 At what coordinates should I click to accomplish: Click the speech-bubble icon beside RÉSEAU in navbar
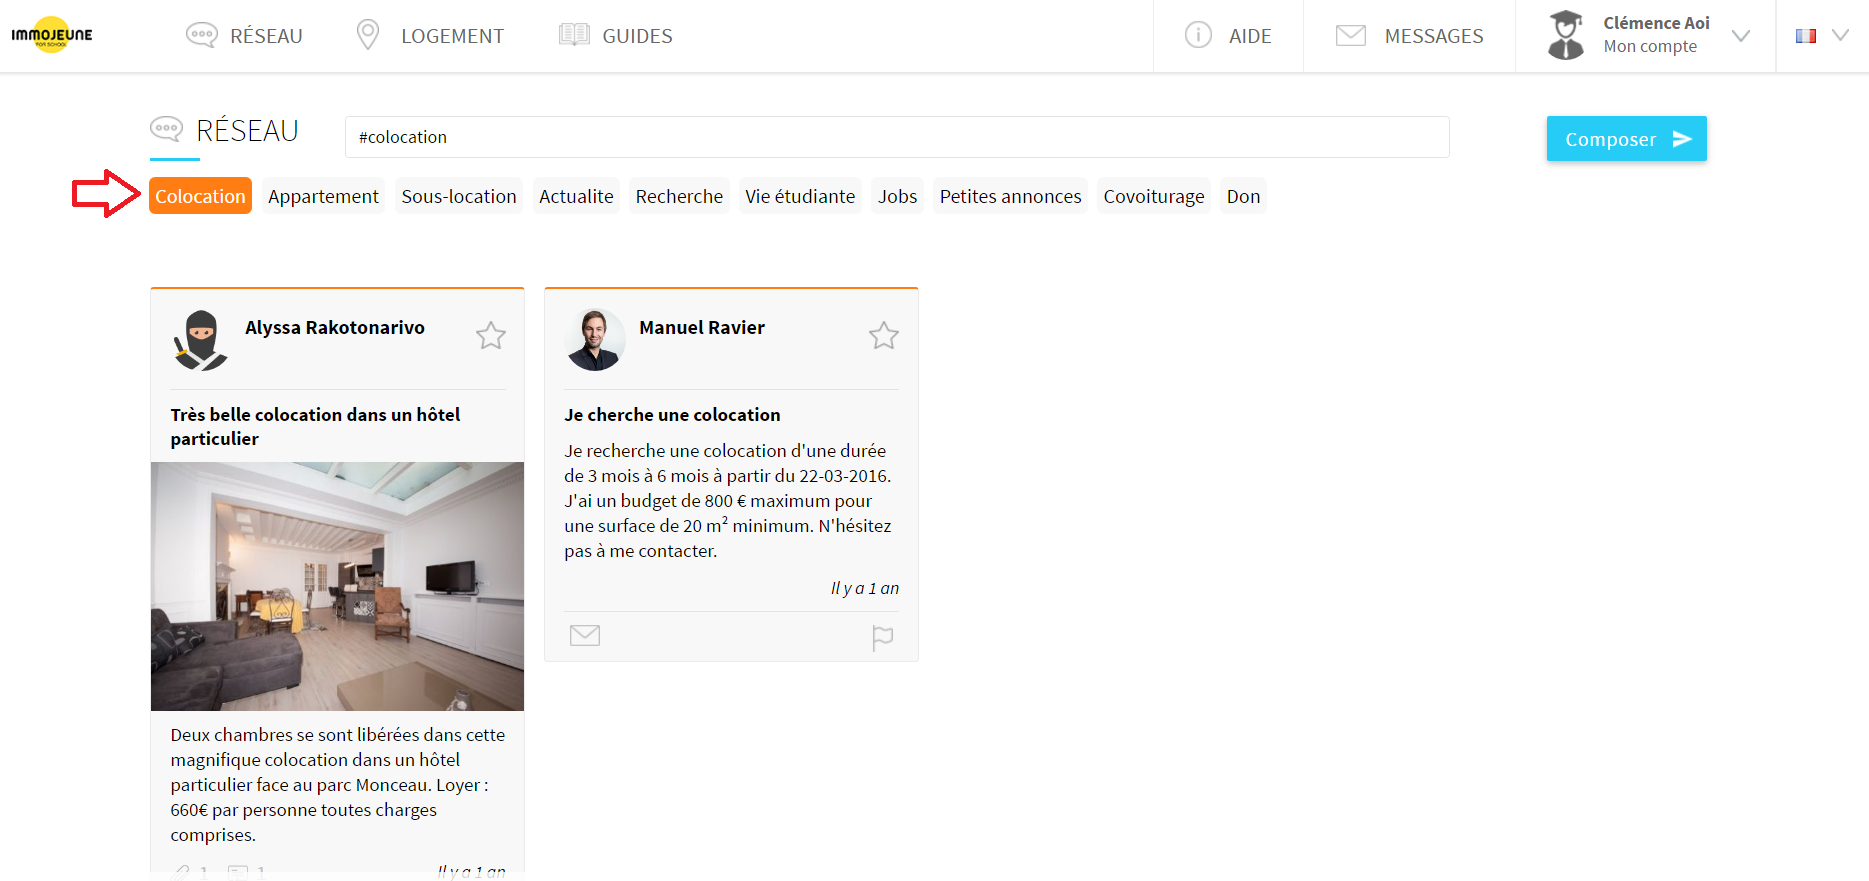pyautogui.click(x=201, y=35)
